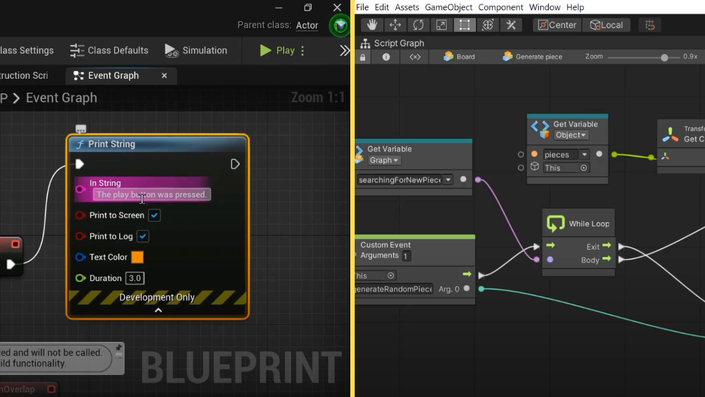Open Class Defaults

(x=109, y=50)
